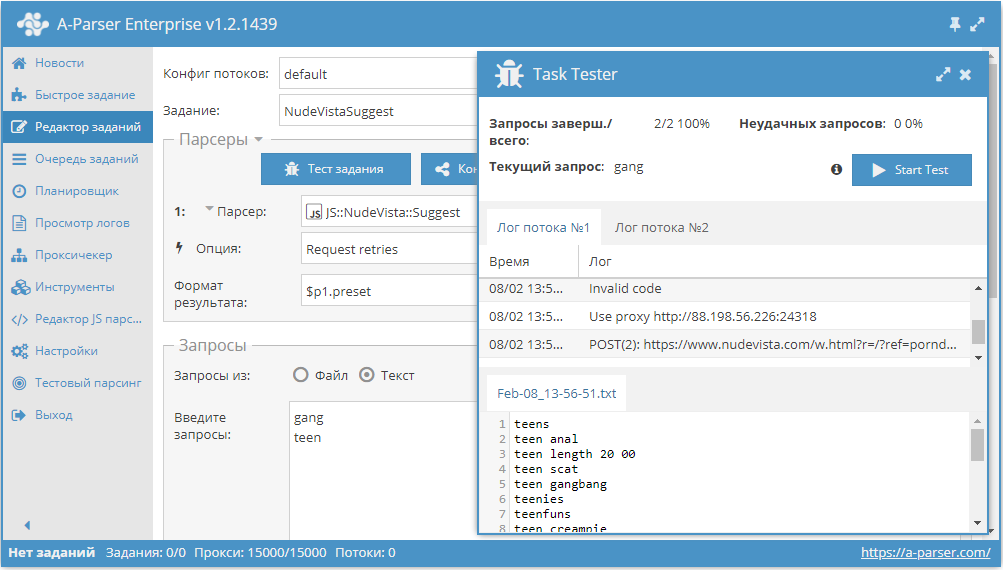Image resolution: width=1003 pixels, height=570 pixels.
Task: Click the A-Parser logo icon
Action: [33, 24]
